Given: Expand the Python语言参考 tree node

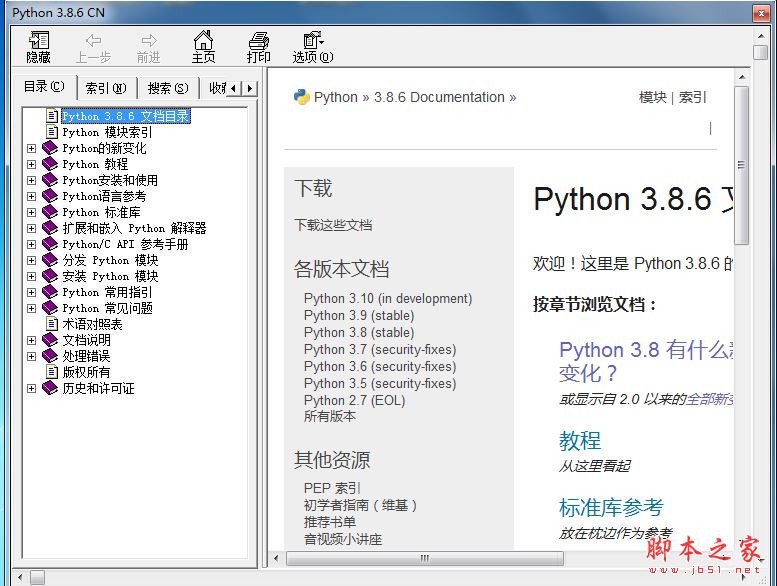Looking at the screenshot, I should (x=32, y=196).
